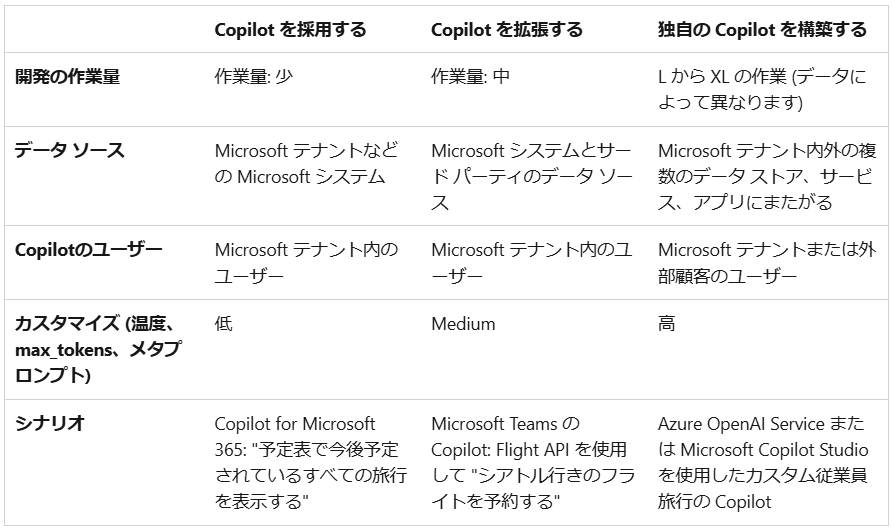Click the 'Copilot for Microsoft 365' scenario cell
Image resolution: width=892 pixels, height=530 pixels.
tap(311, 462)
